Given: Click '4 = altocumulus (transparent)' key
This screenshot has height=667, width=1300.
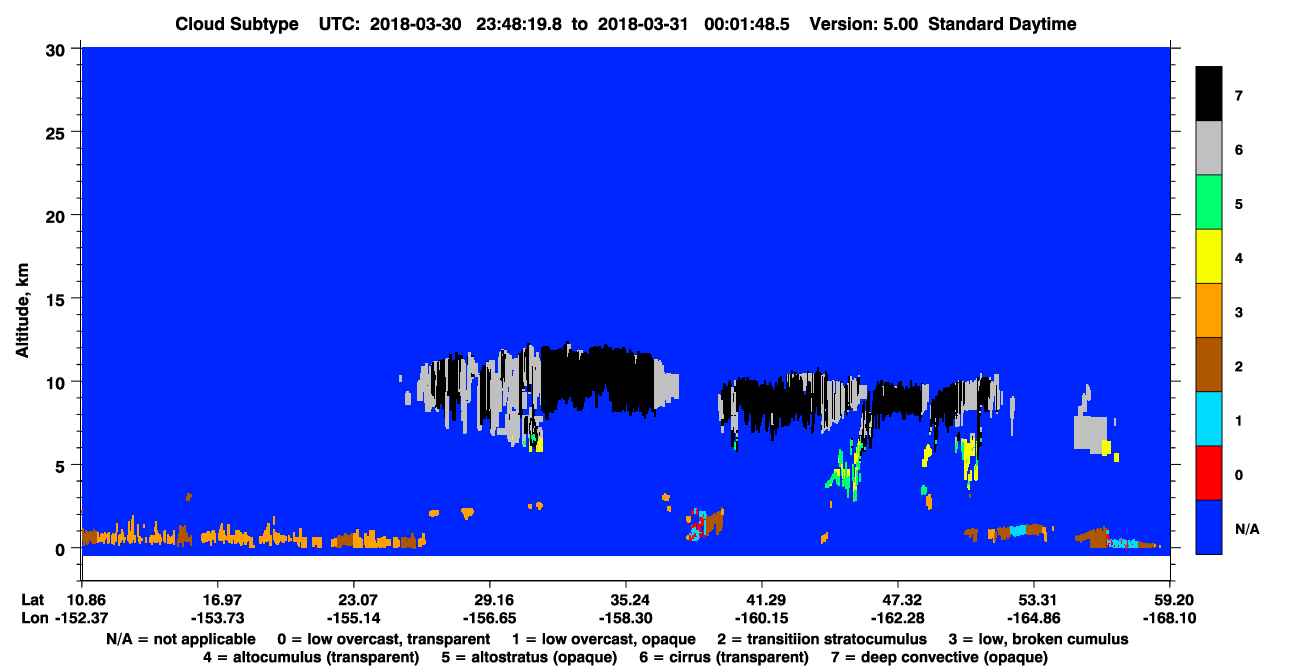Looking at the screenshot, I should 311,657.
